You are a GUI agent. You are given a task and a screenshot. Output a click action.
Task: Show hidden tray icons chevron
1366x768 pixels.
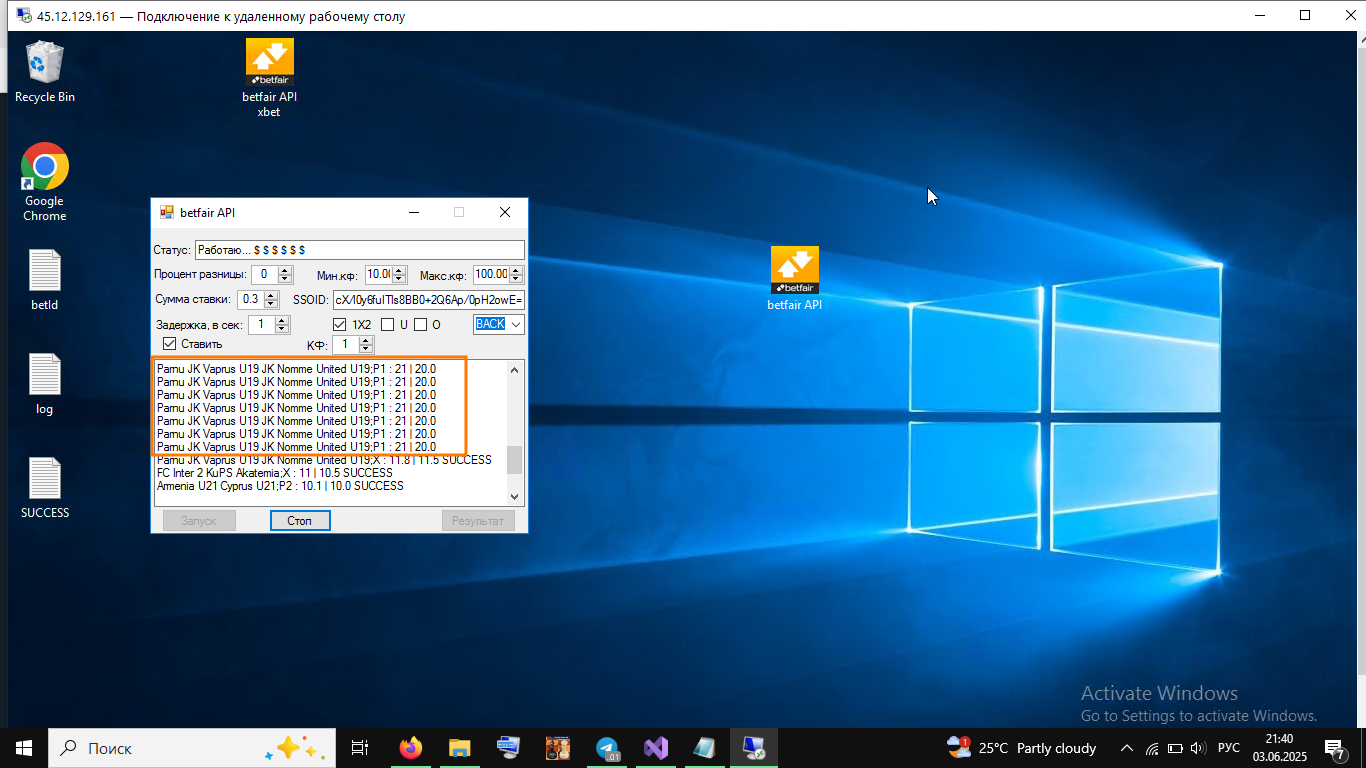click(x=1127, y=748)
